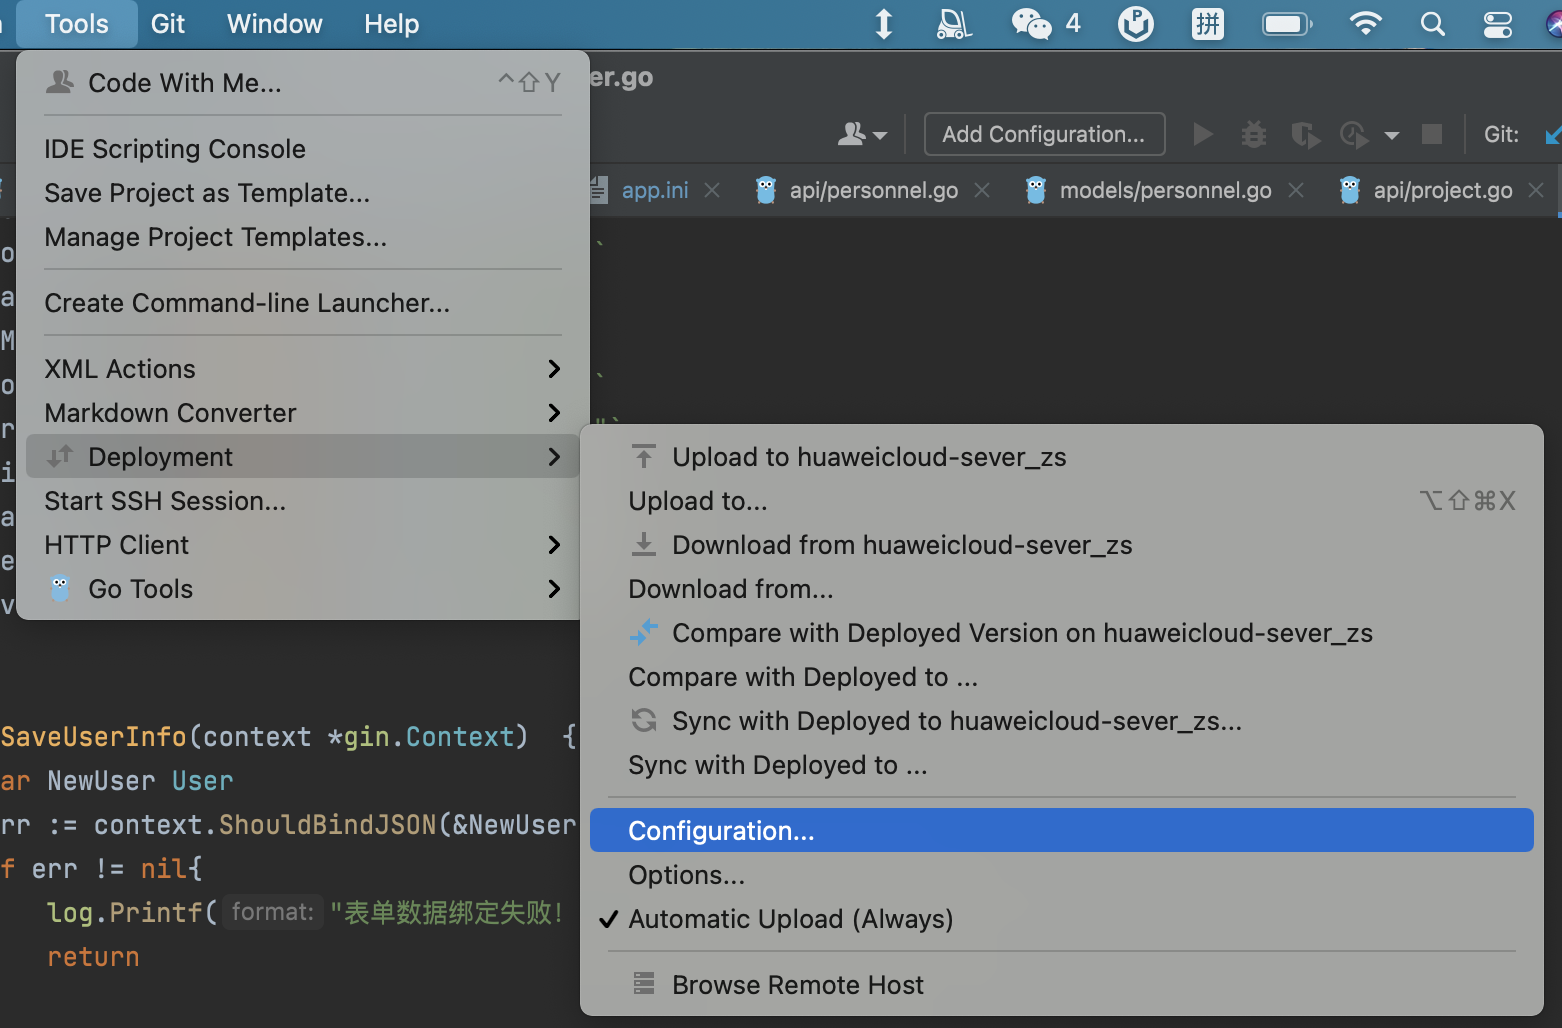Screen dimensions: 1562x1028
Task: Choose Download from... entry
Action: pyautogui.click(x=1061, y=589)
